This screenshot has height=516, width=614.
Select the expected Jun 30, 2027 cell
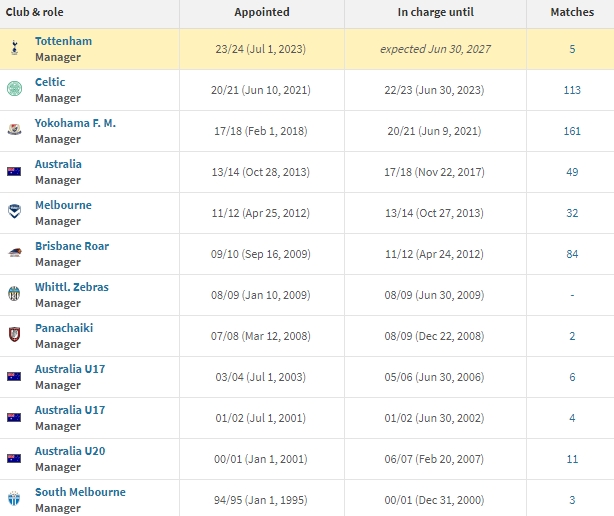point(435,49)
